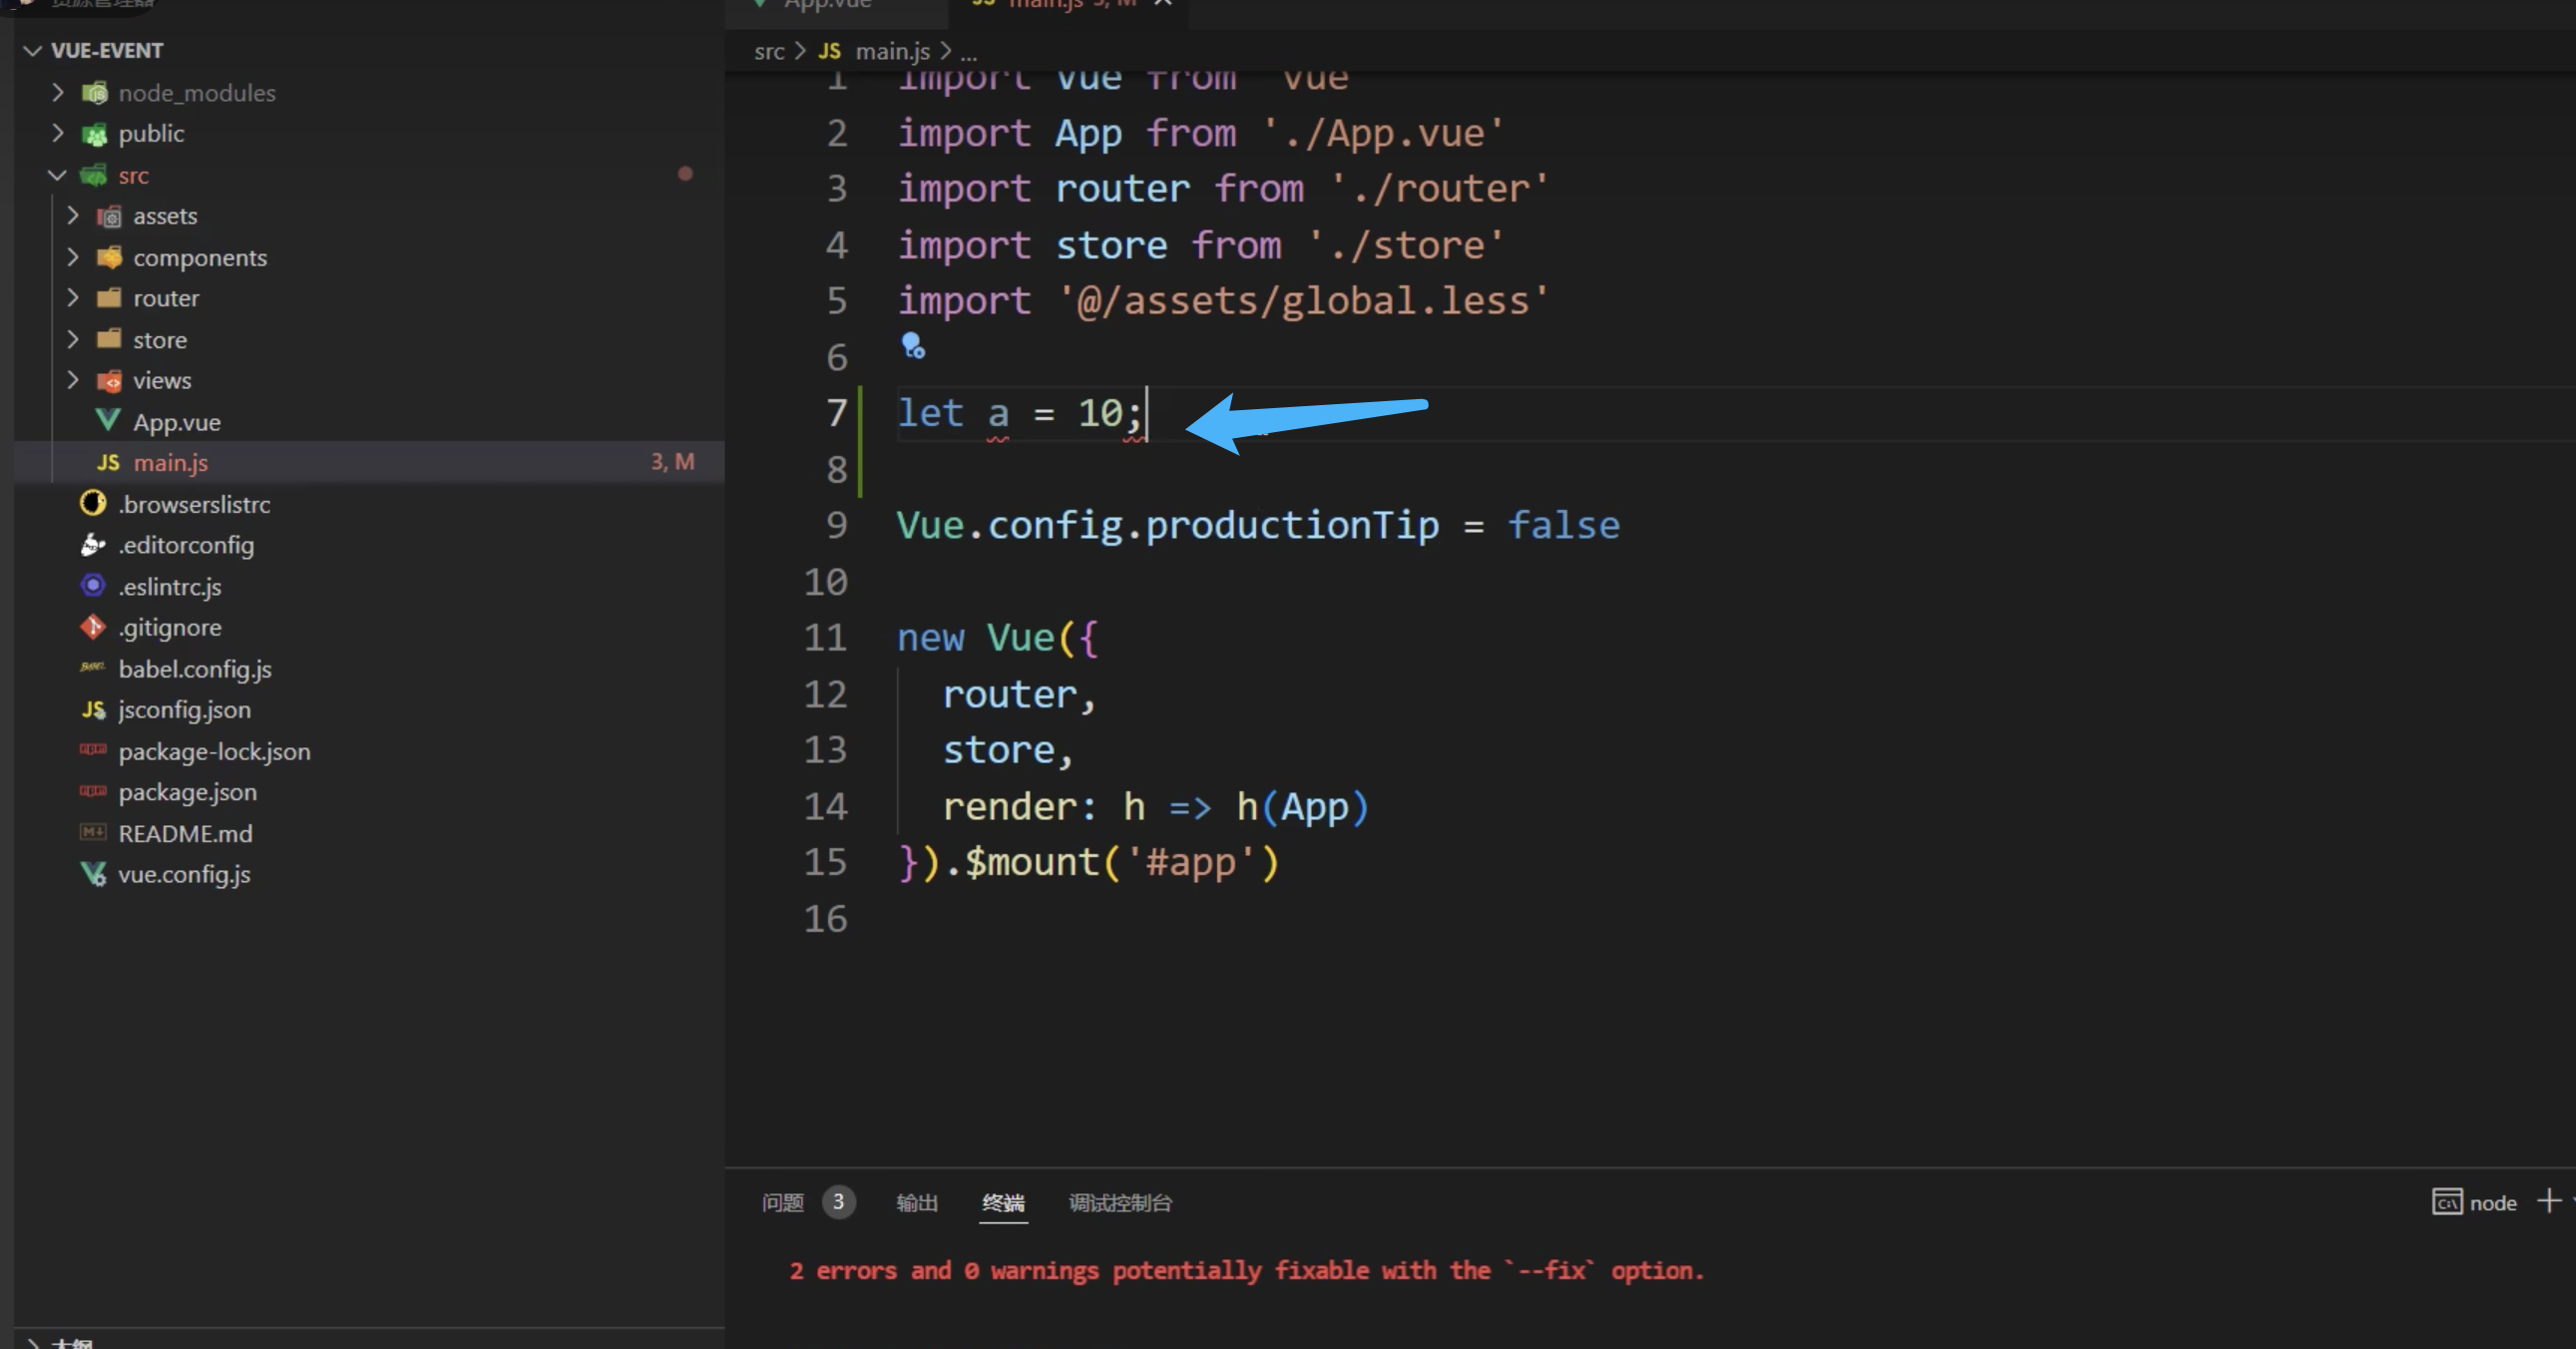Click the JS icon beside main.js in explorer
This screenshot has height=1349, width=2576.
tap(108, 463)
